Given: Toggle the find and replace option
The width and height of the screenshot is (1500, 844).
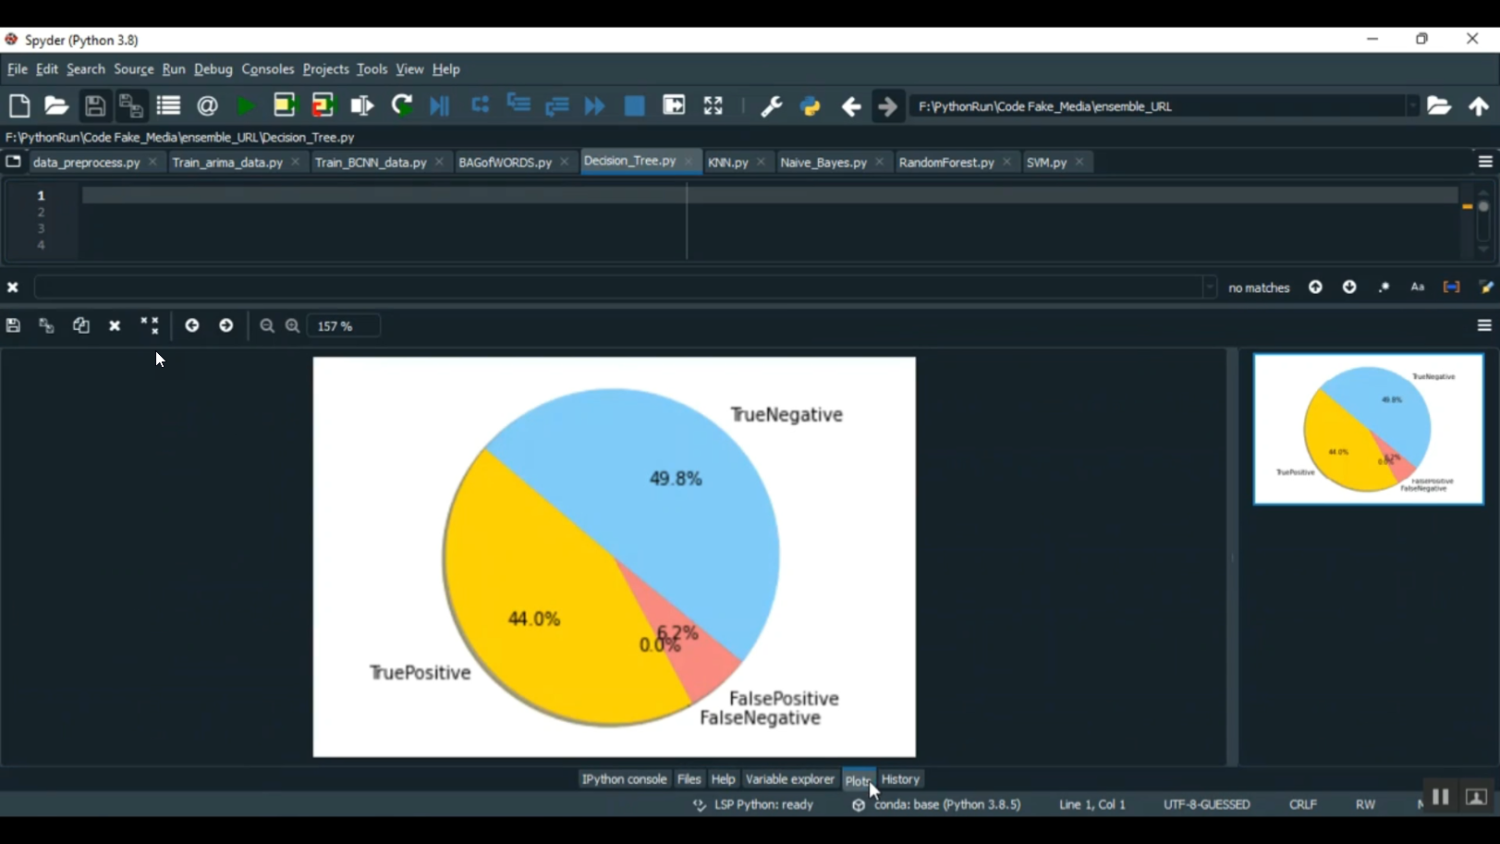Looking at the screenshot, I should [x=1486, y=287].
